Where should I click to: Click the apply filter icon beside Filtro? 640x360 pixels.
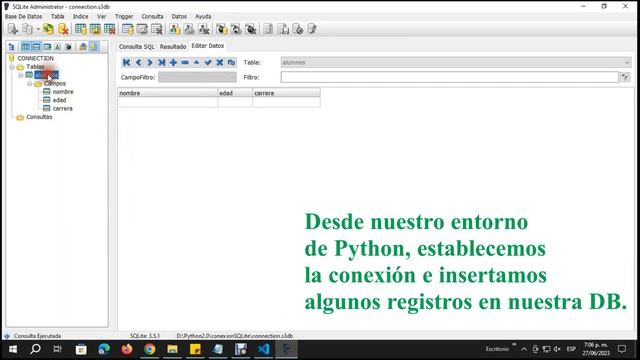tap(625, 77)
